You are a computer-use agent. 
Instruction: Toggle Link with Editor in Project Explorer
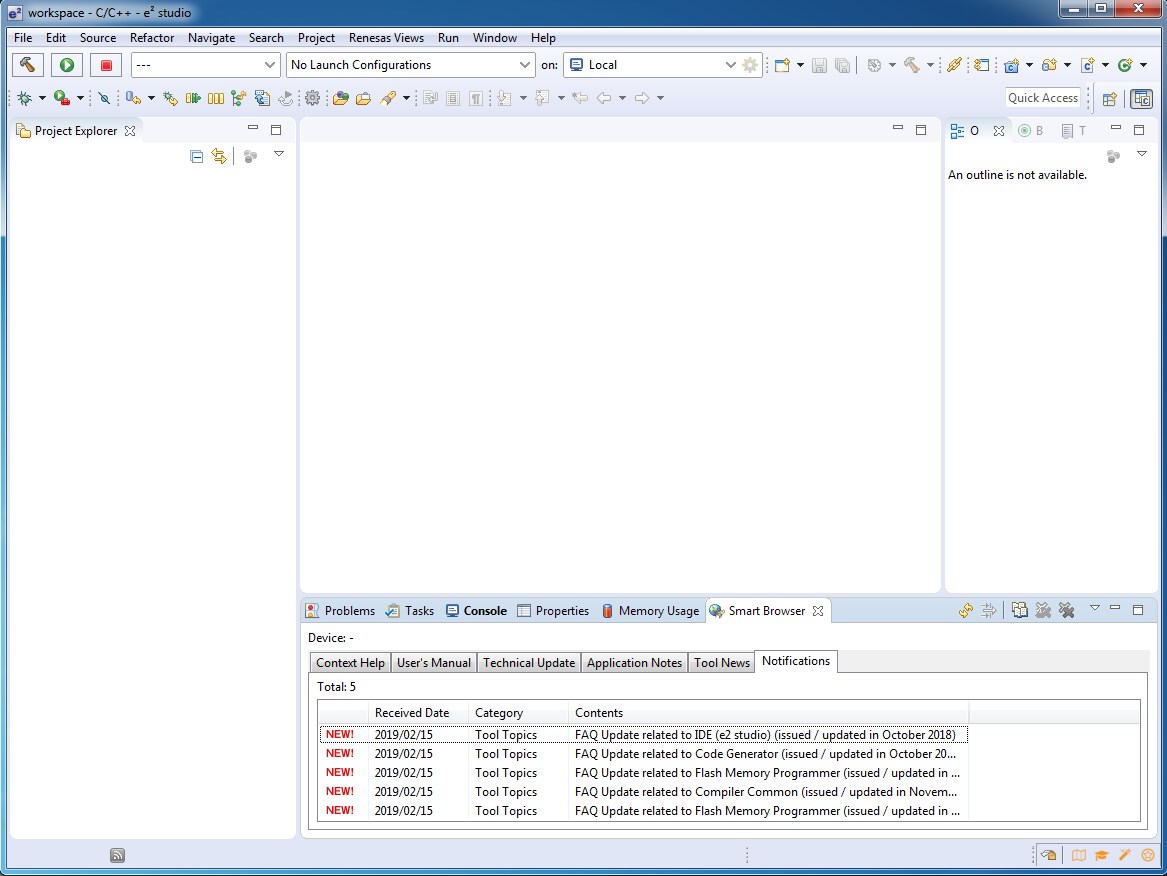[219, 156]
